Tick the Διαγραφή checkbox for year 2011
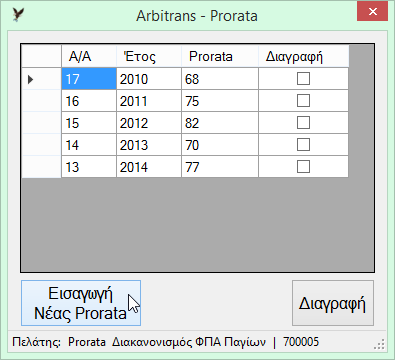 tap(303, 101)
